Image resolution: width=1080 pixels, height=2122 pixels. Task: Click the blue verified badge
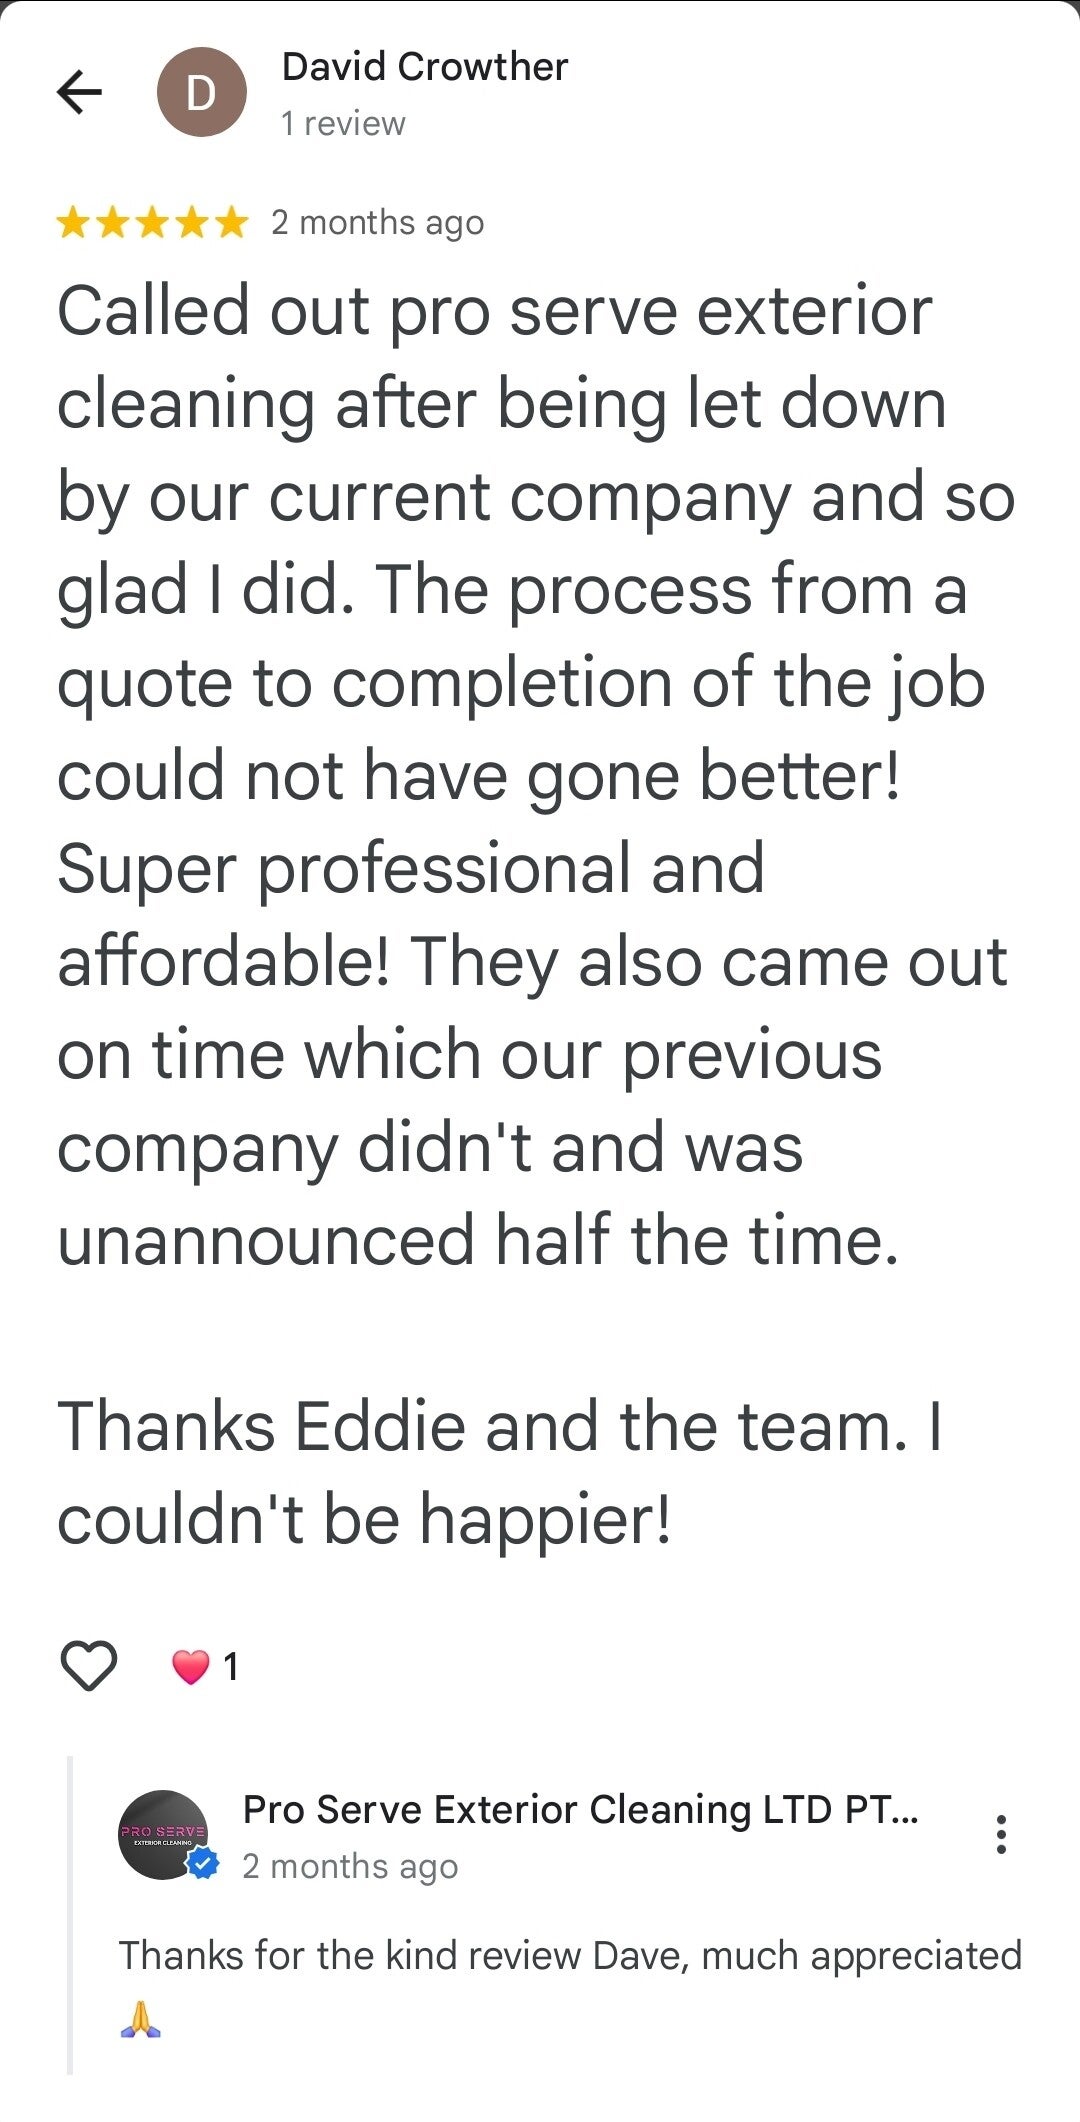click(x=204, y=1864)
